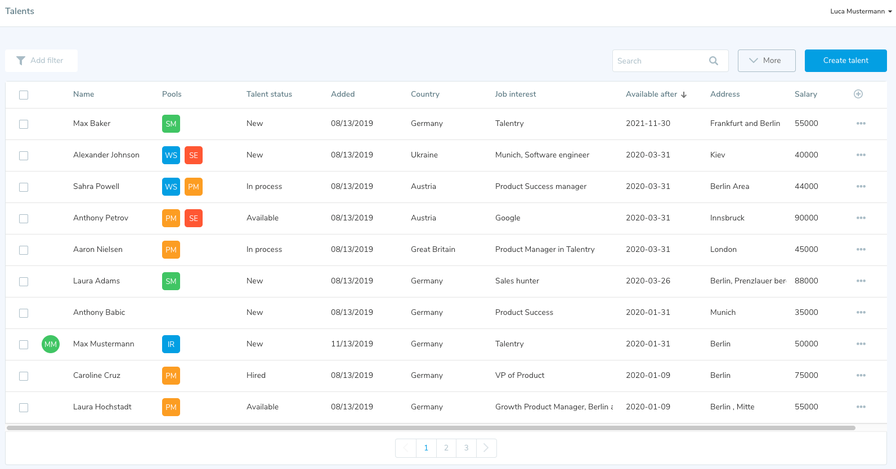
Task: Go to page 3 of the talents list
Action: (x=466, y=448)
